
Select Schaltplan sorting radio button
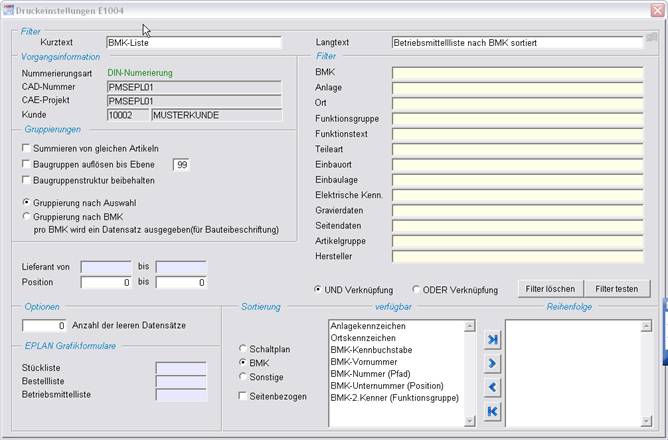(x=242, y=348)
